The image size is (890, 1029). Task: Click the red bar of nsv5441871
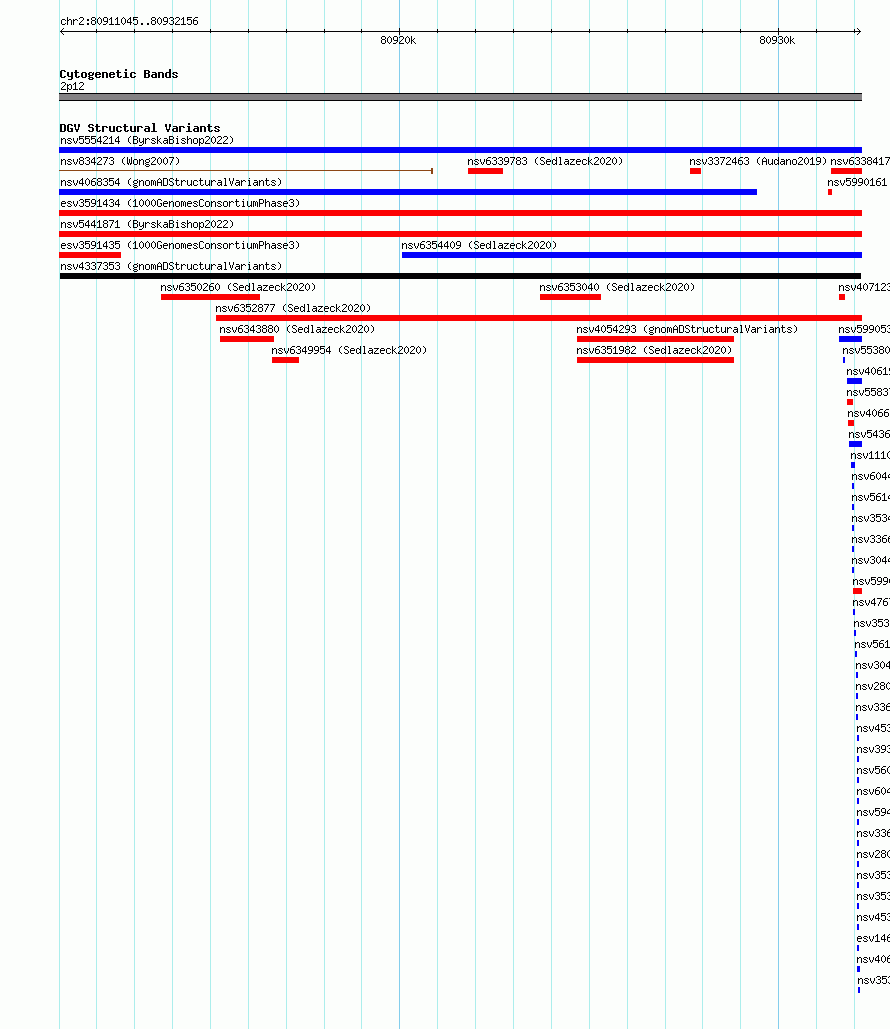[460, 234]
